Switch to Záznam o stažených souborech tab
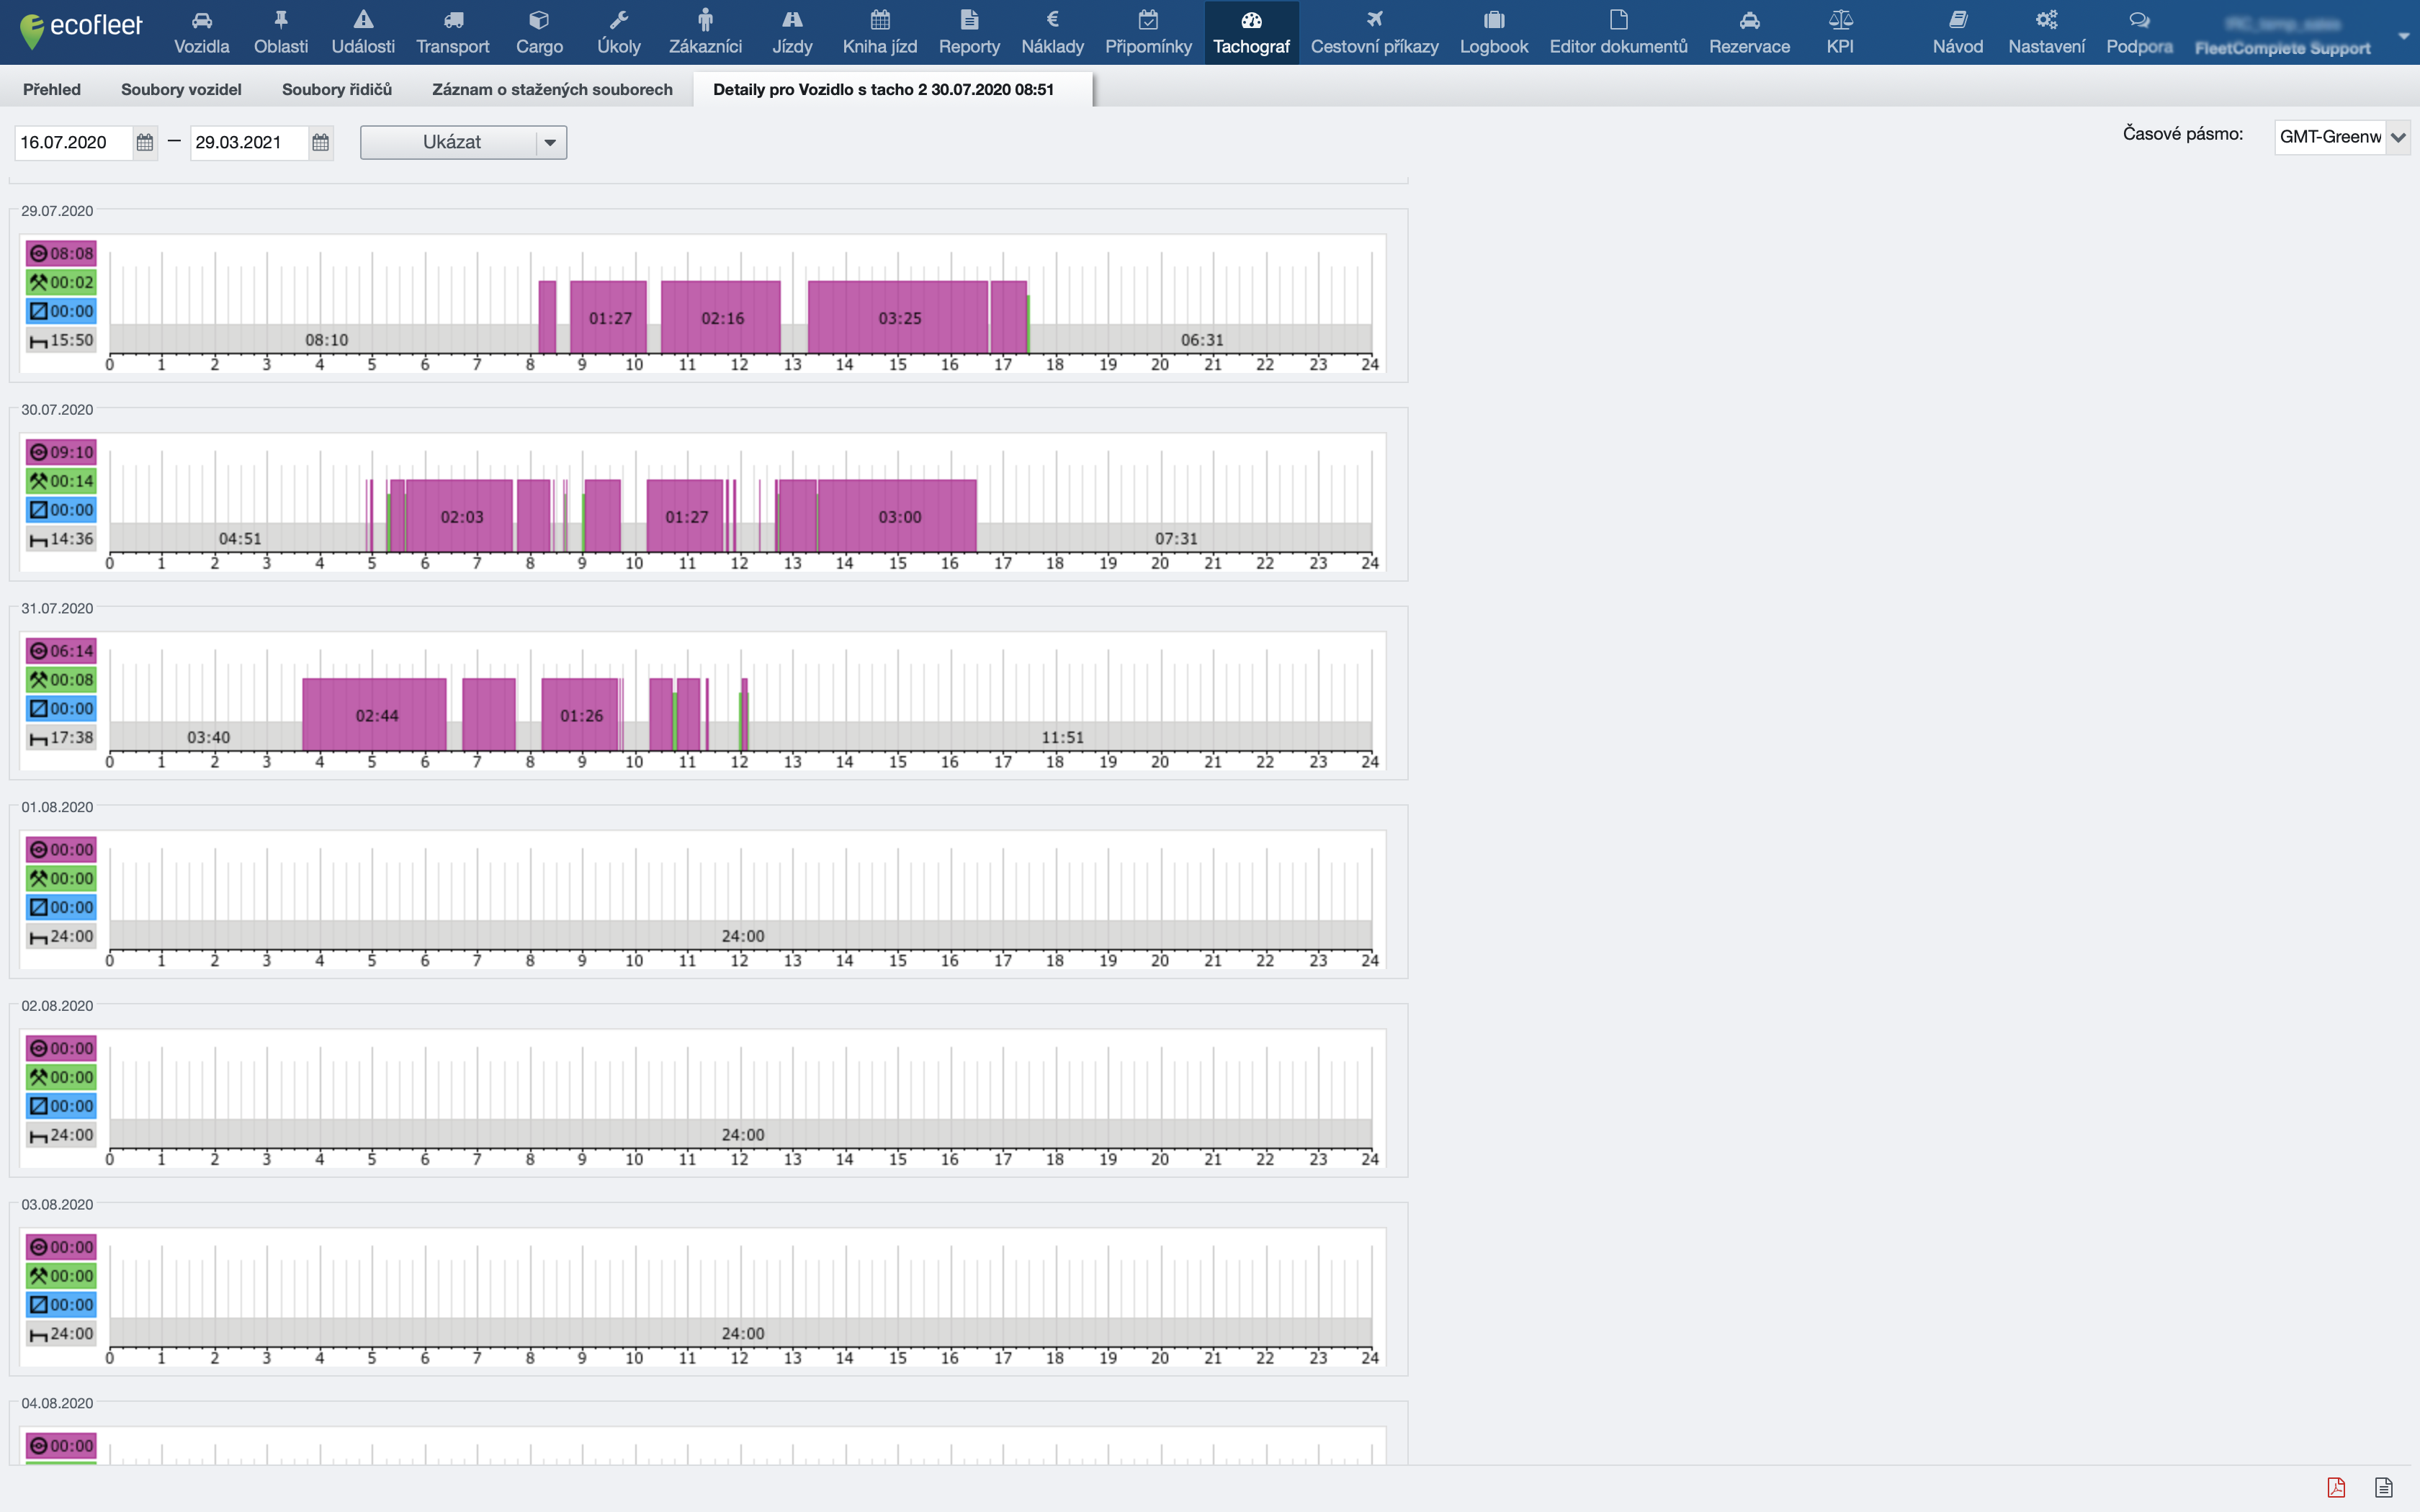This screenshot has height=1512, width=2420. click(552, 89)
